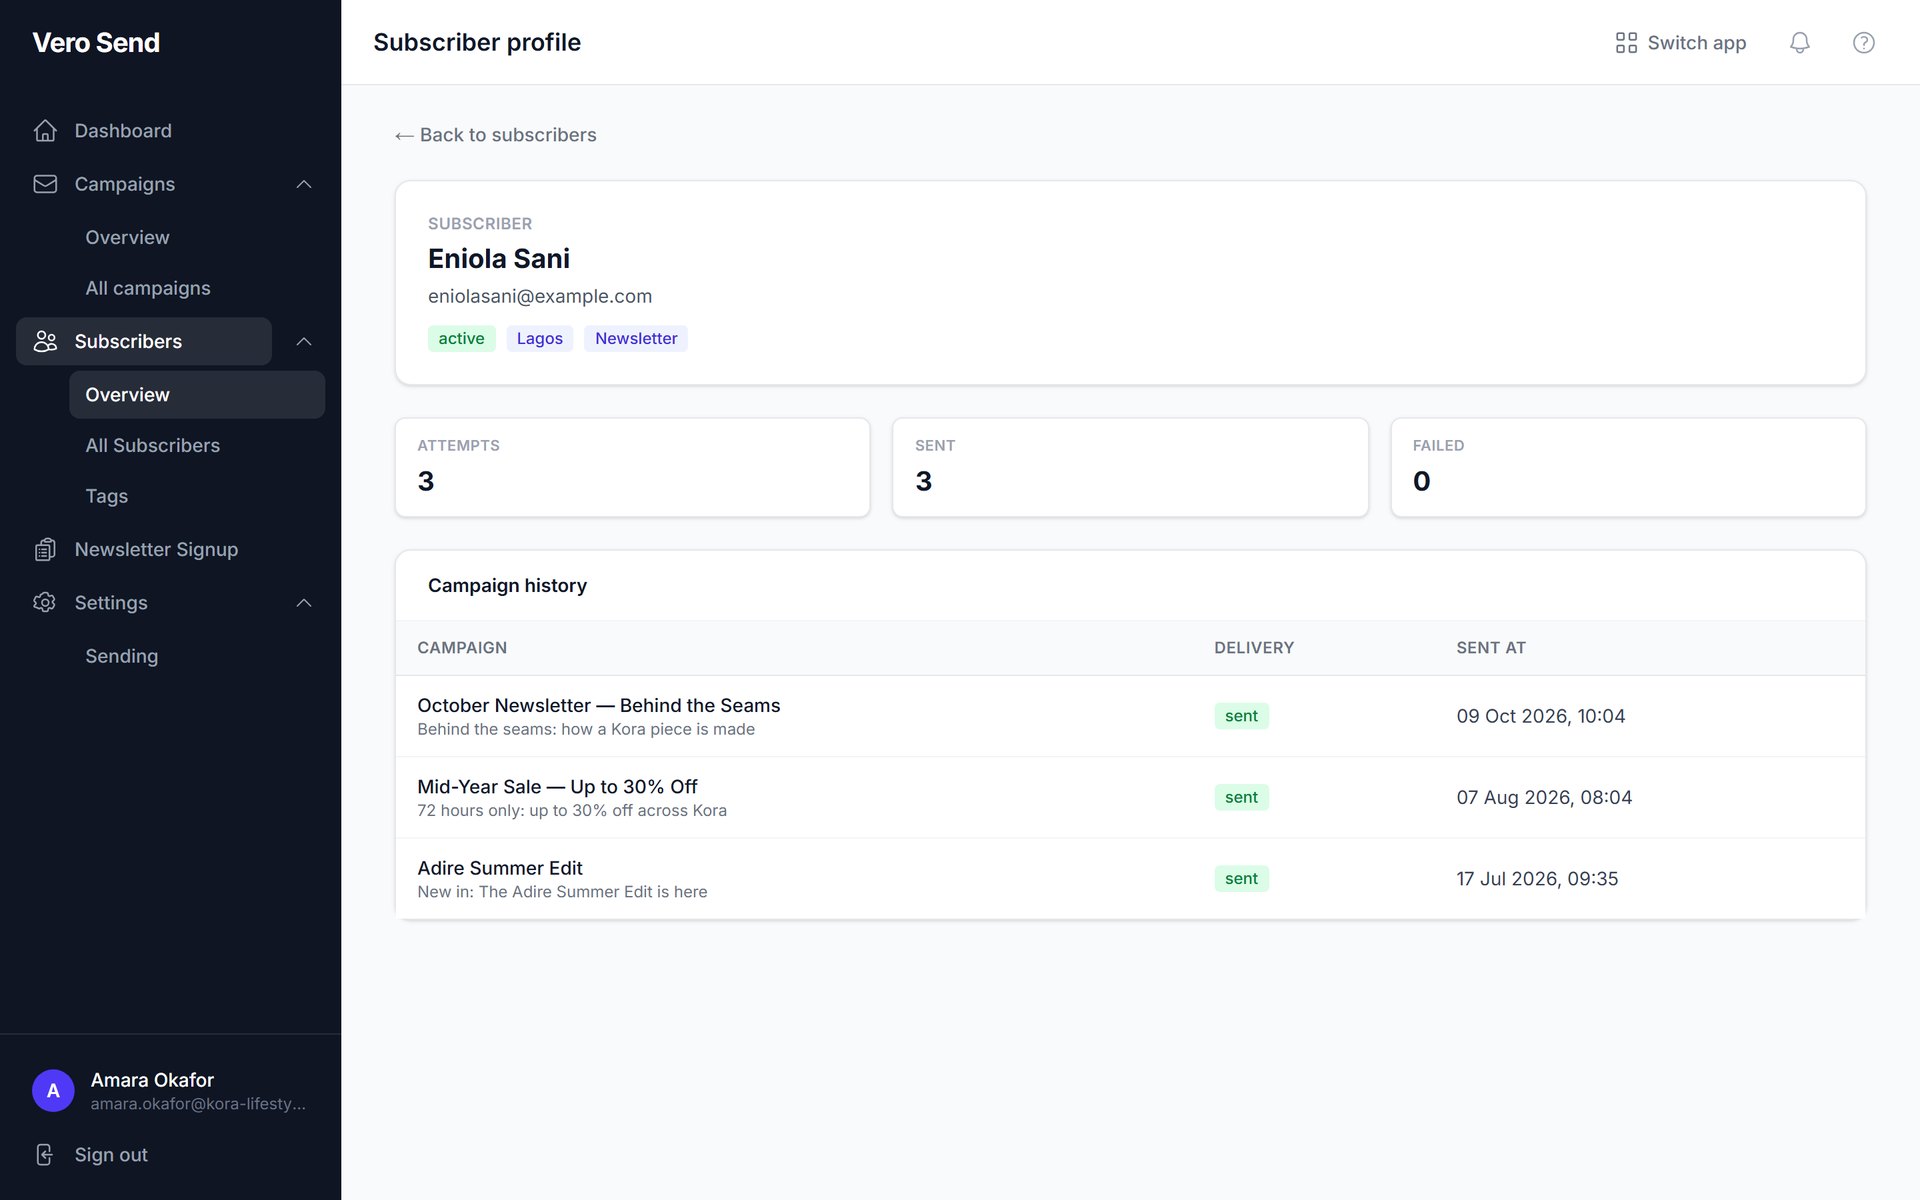Click date 17 Jul 2026, 09:35
The width and height of the screenshot is (1920, 1200).
click(1537, 878)
